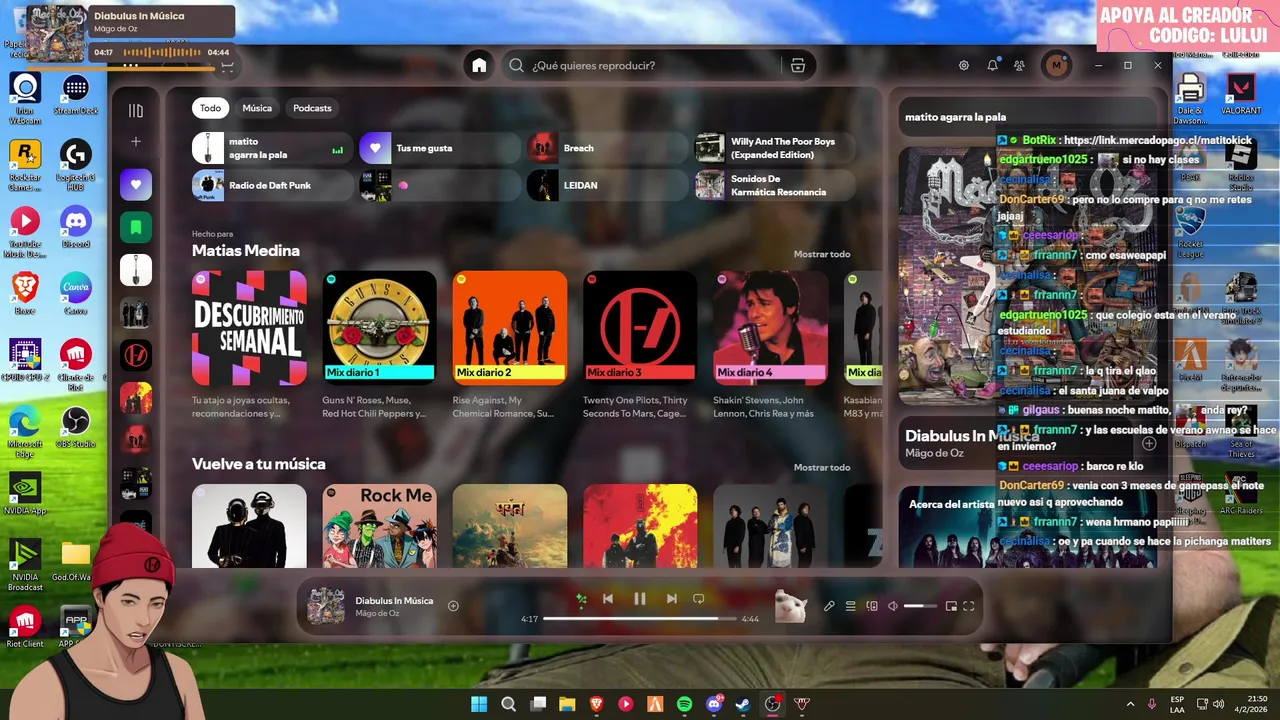Select the Música filter chip

click(257, 108)
